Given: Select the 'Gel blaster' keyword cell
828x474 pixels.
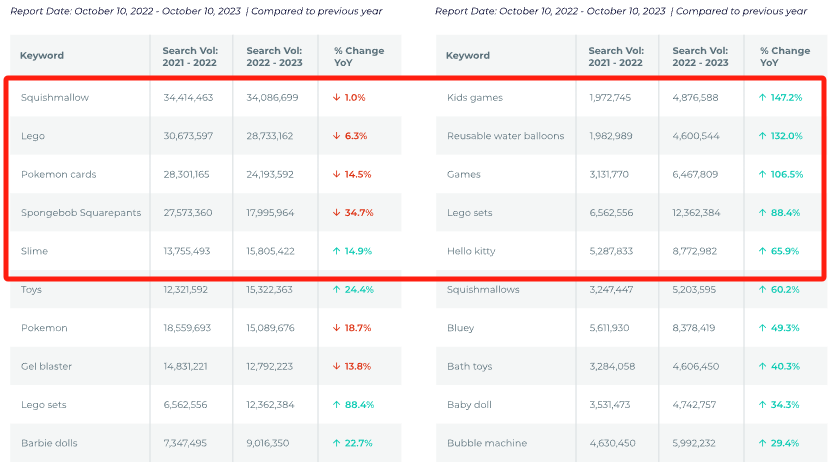Looking at the screenshot, I should [46, 366].
